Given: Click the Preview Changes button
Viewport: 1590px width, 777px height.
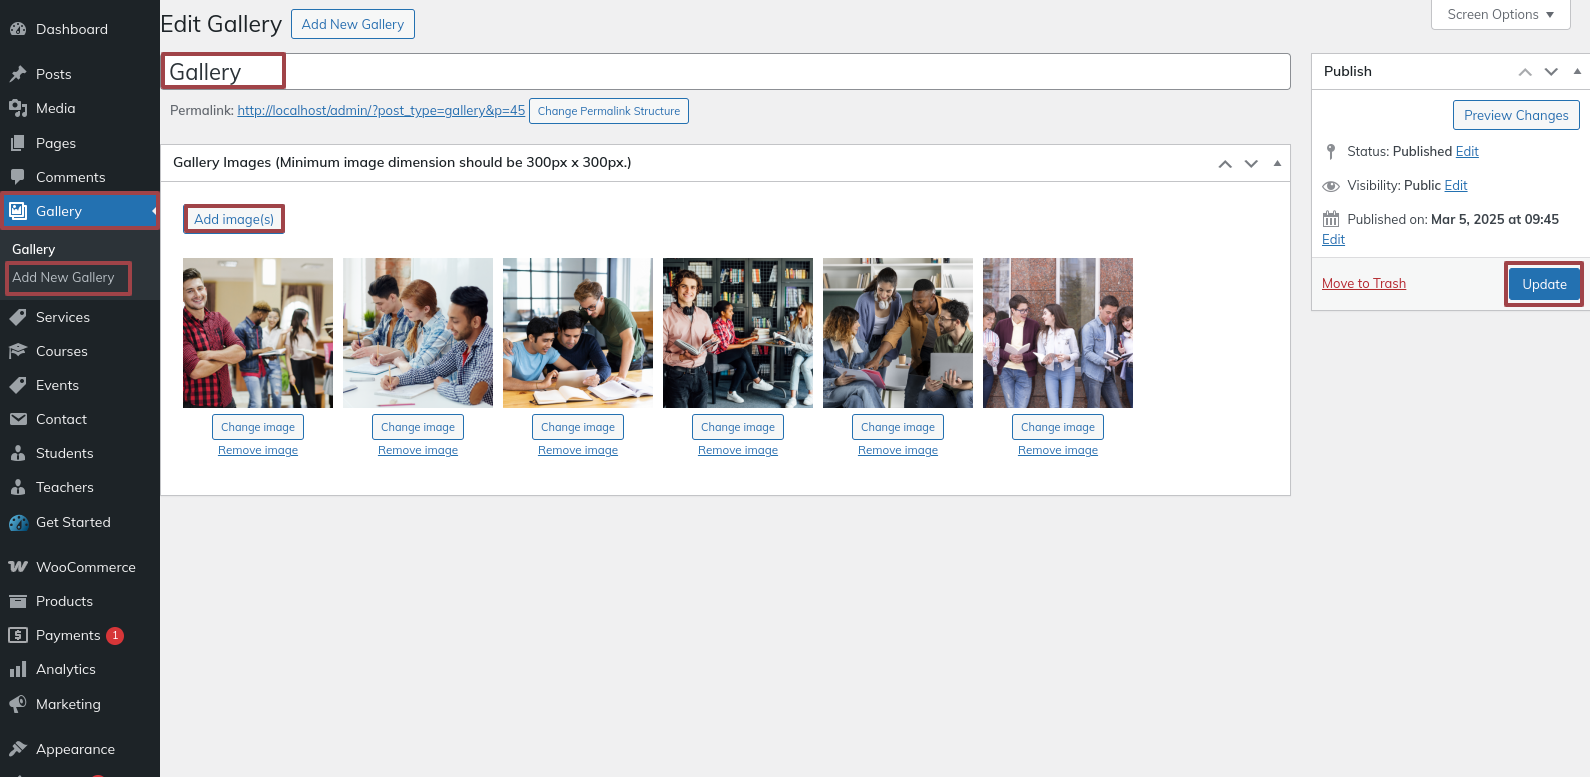Looking at the screenshot, I should (x=1516, y=115).
